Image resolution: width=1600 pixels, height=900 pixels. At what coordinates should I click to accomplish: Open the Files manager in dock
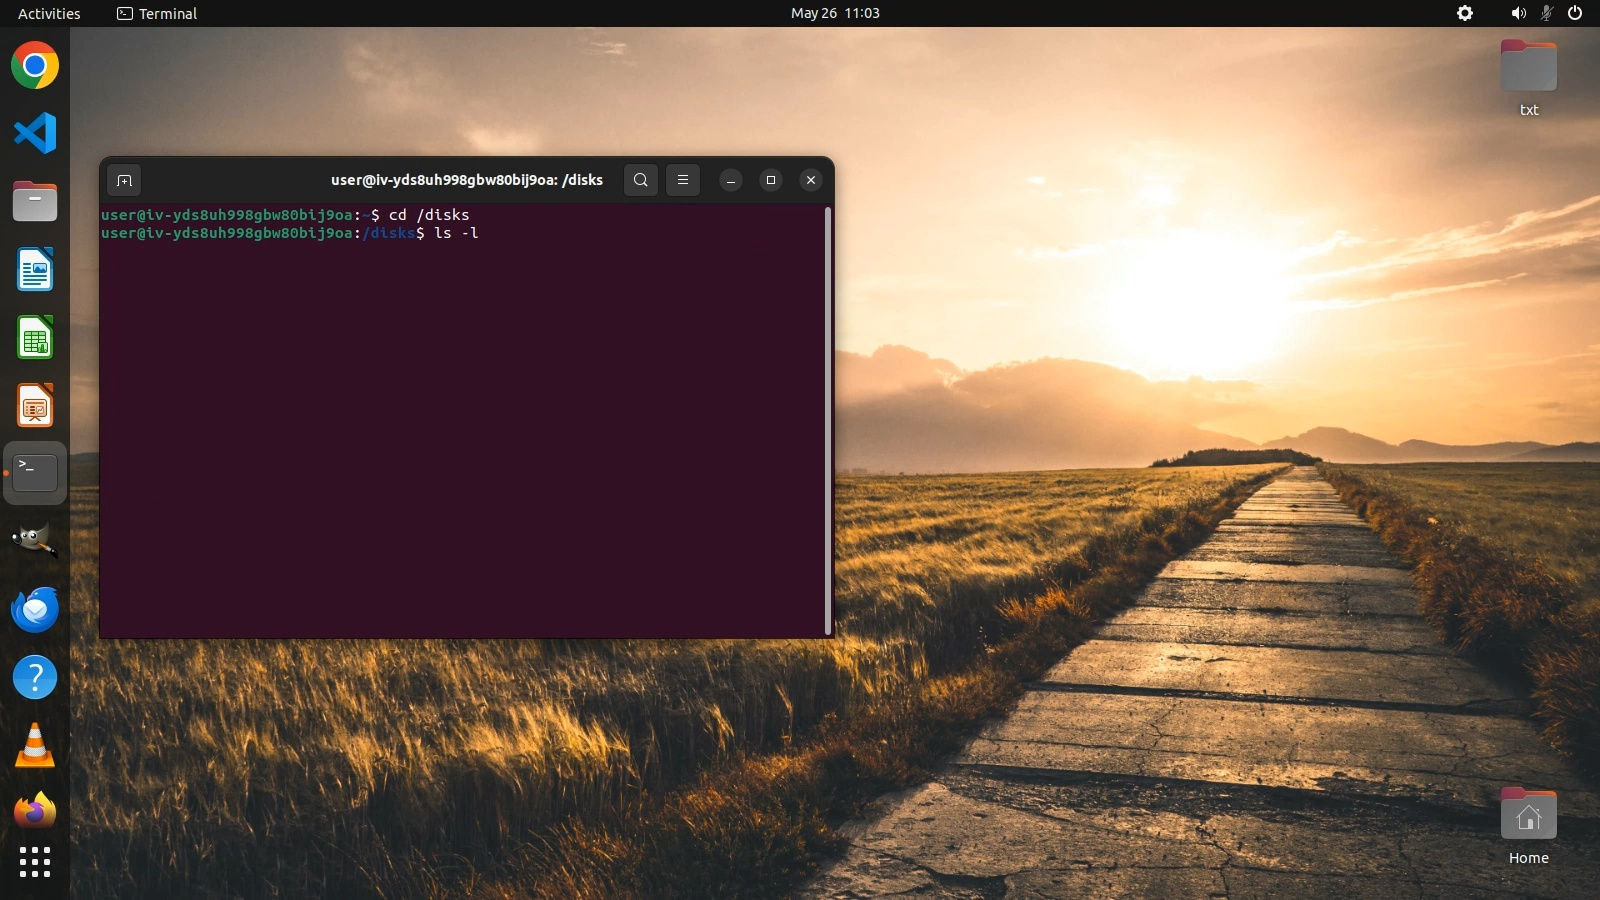[35, 202]
